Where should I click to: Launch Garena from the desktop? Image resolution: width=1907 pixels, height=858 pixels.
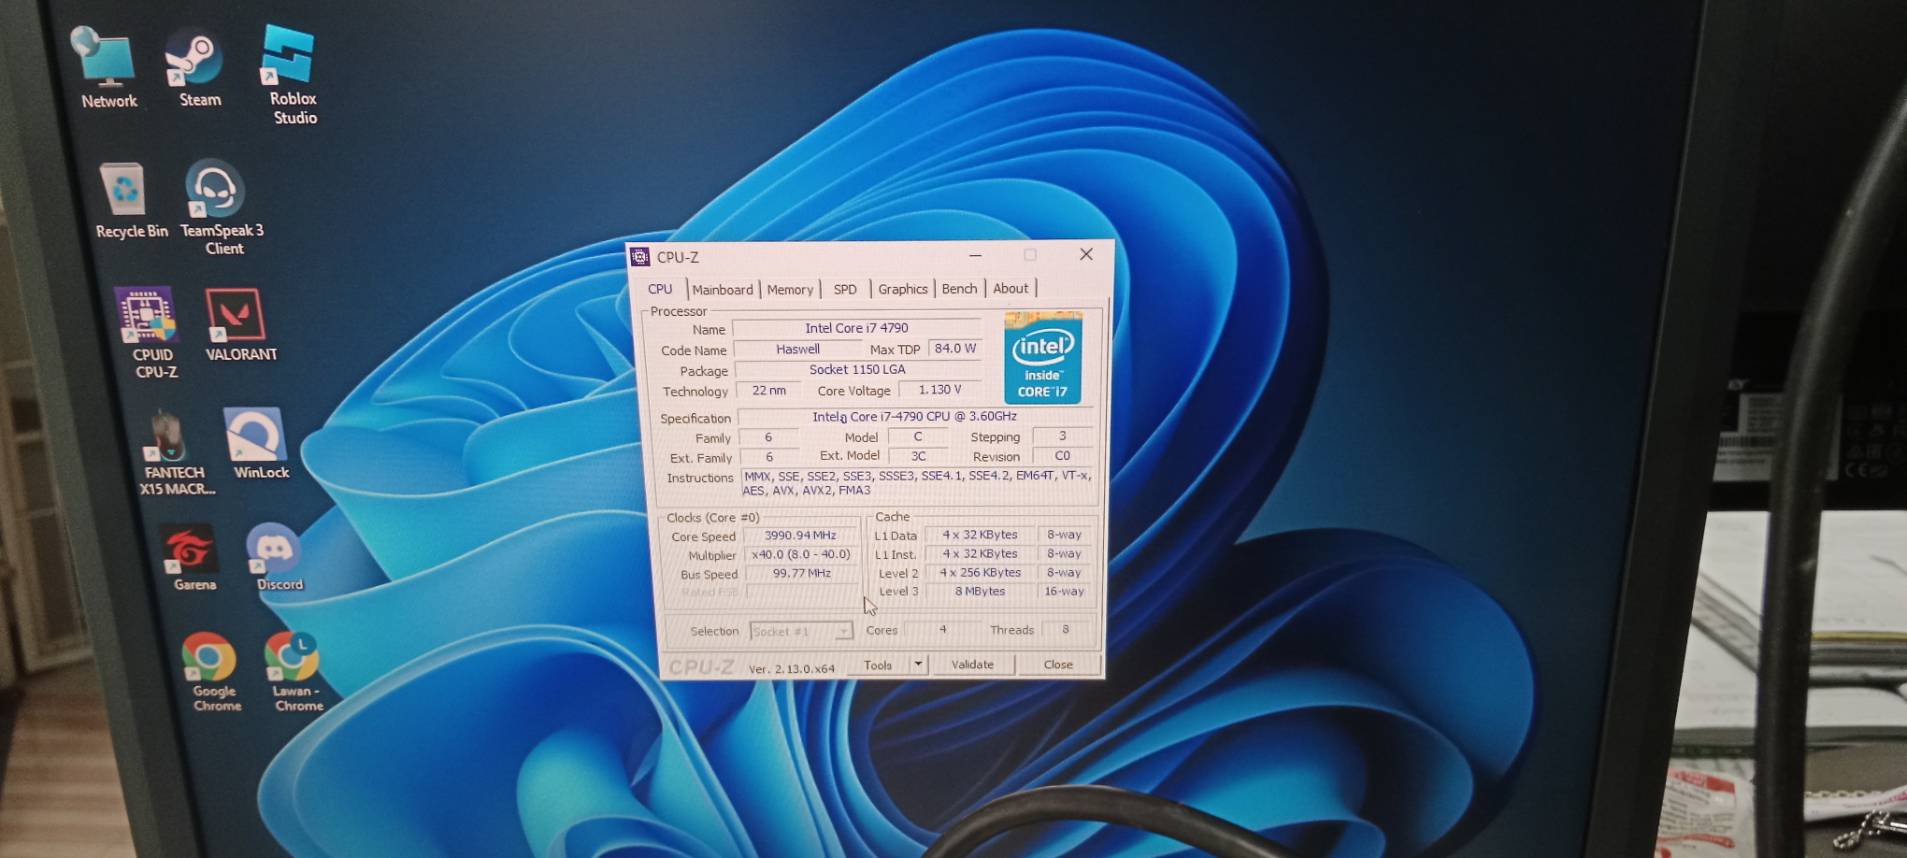point(192,558)
